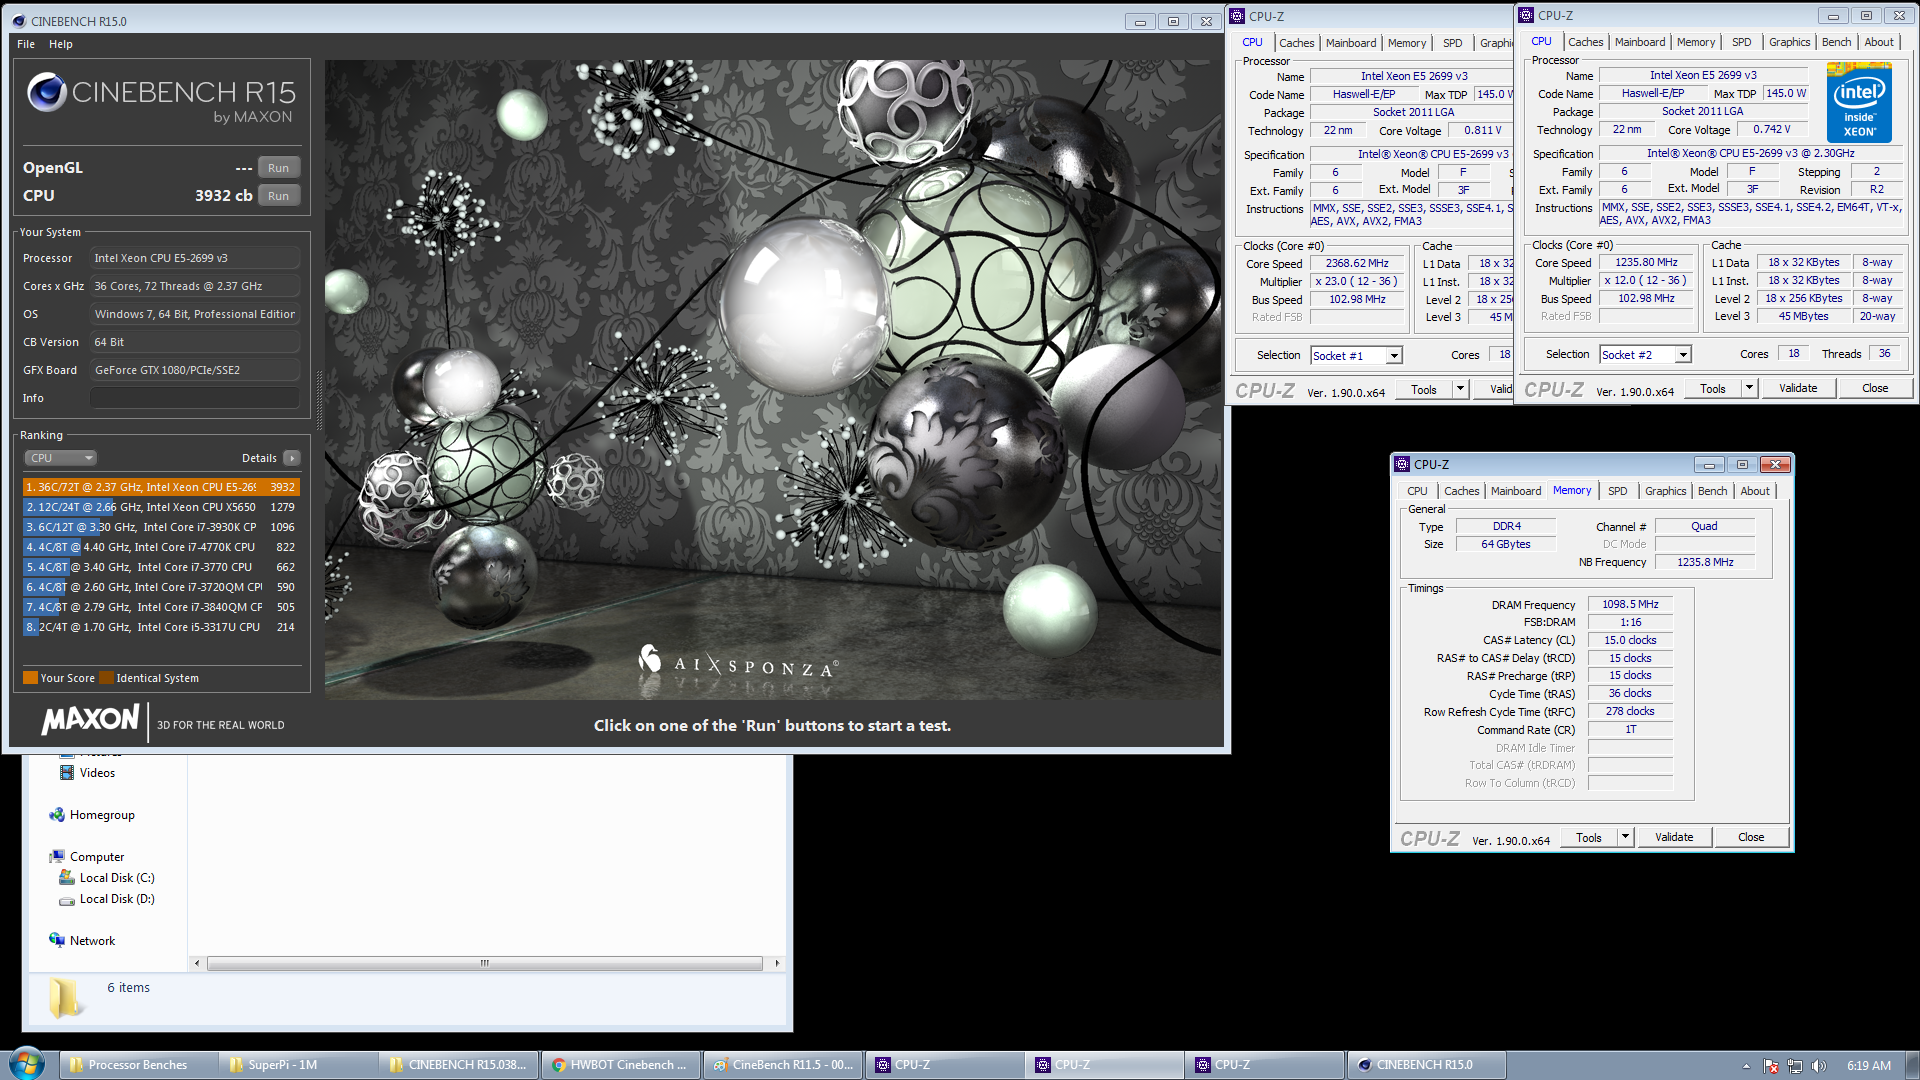Click Intel Inside Xeon logo
This screenshot has width=1920, height=1080.
click(x=1858, y=102)
